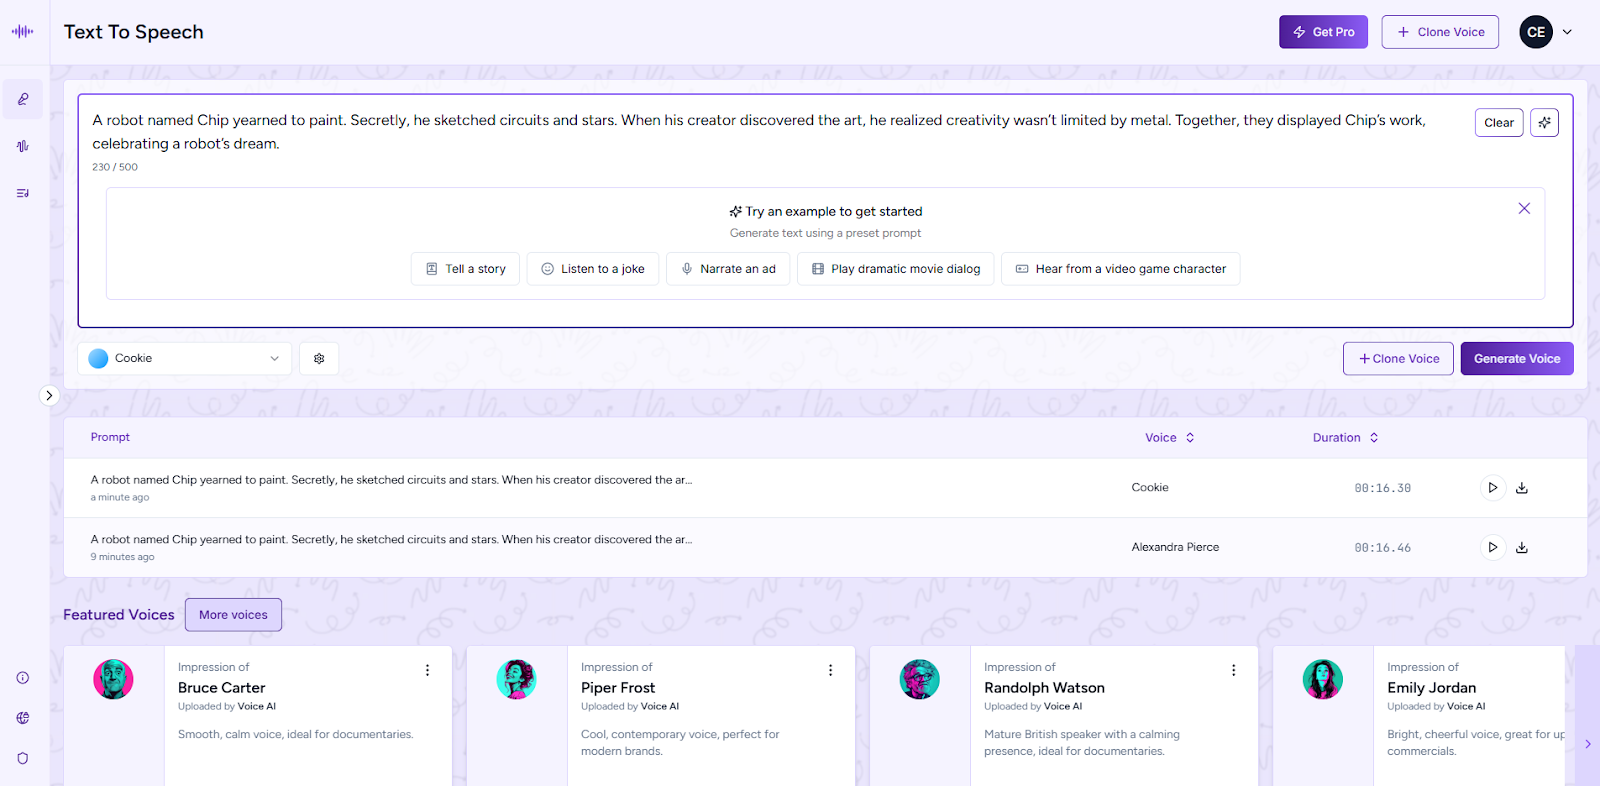Click the Prompt column header

point(110,437)
